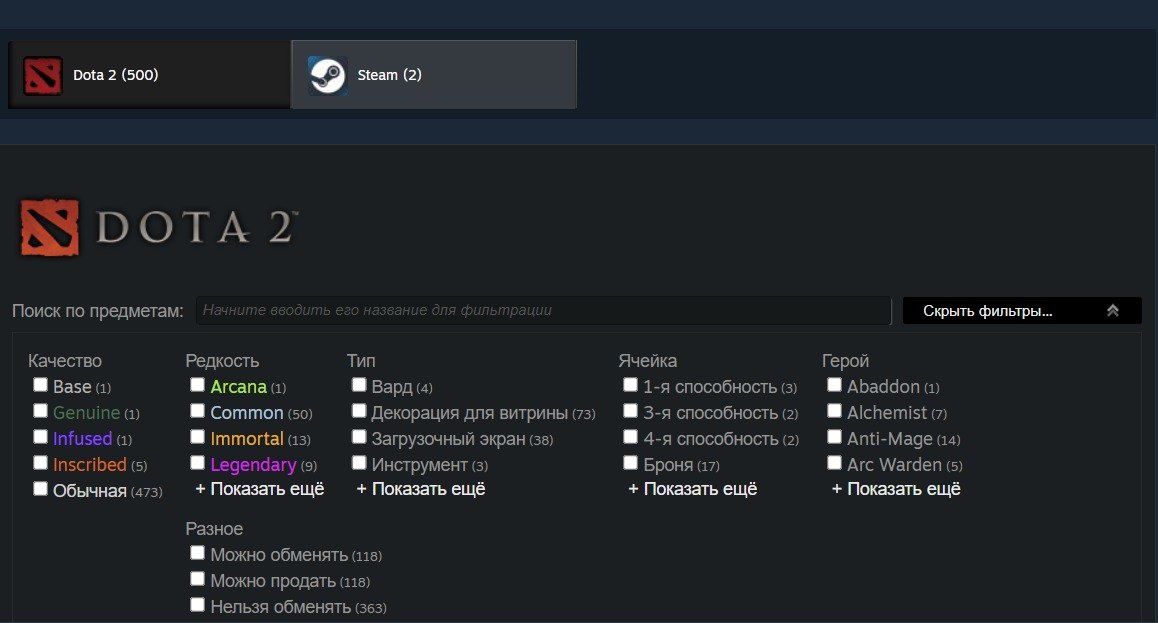Click the Ячейка filter heading
This screenshot has width=1158, height=623.
(x=648, y=361)
